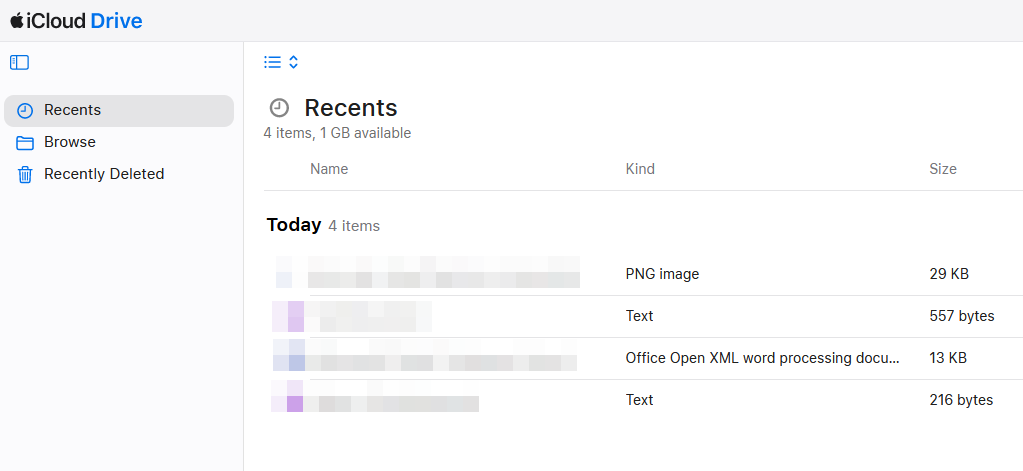The height and width of the screenshot is (471, 1023).
Task: Click the Recently Deleted trash icon
Action: click(25, 175)
